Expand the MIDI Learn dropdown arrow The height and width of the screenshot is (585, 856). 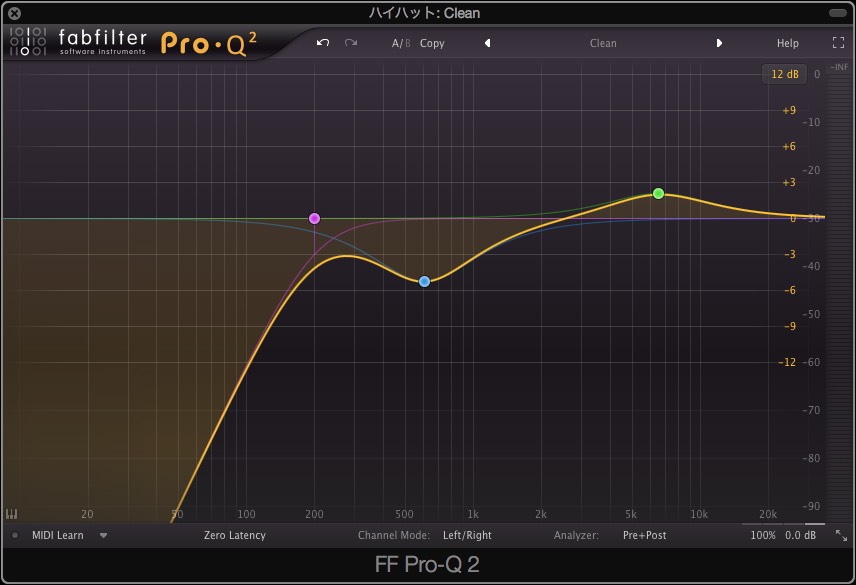[x=103, y=536]
